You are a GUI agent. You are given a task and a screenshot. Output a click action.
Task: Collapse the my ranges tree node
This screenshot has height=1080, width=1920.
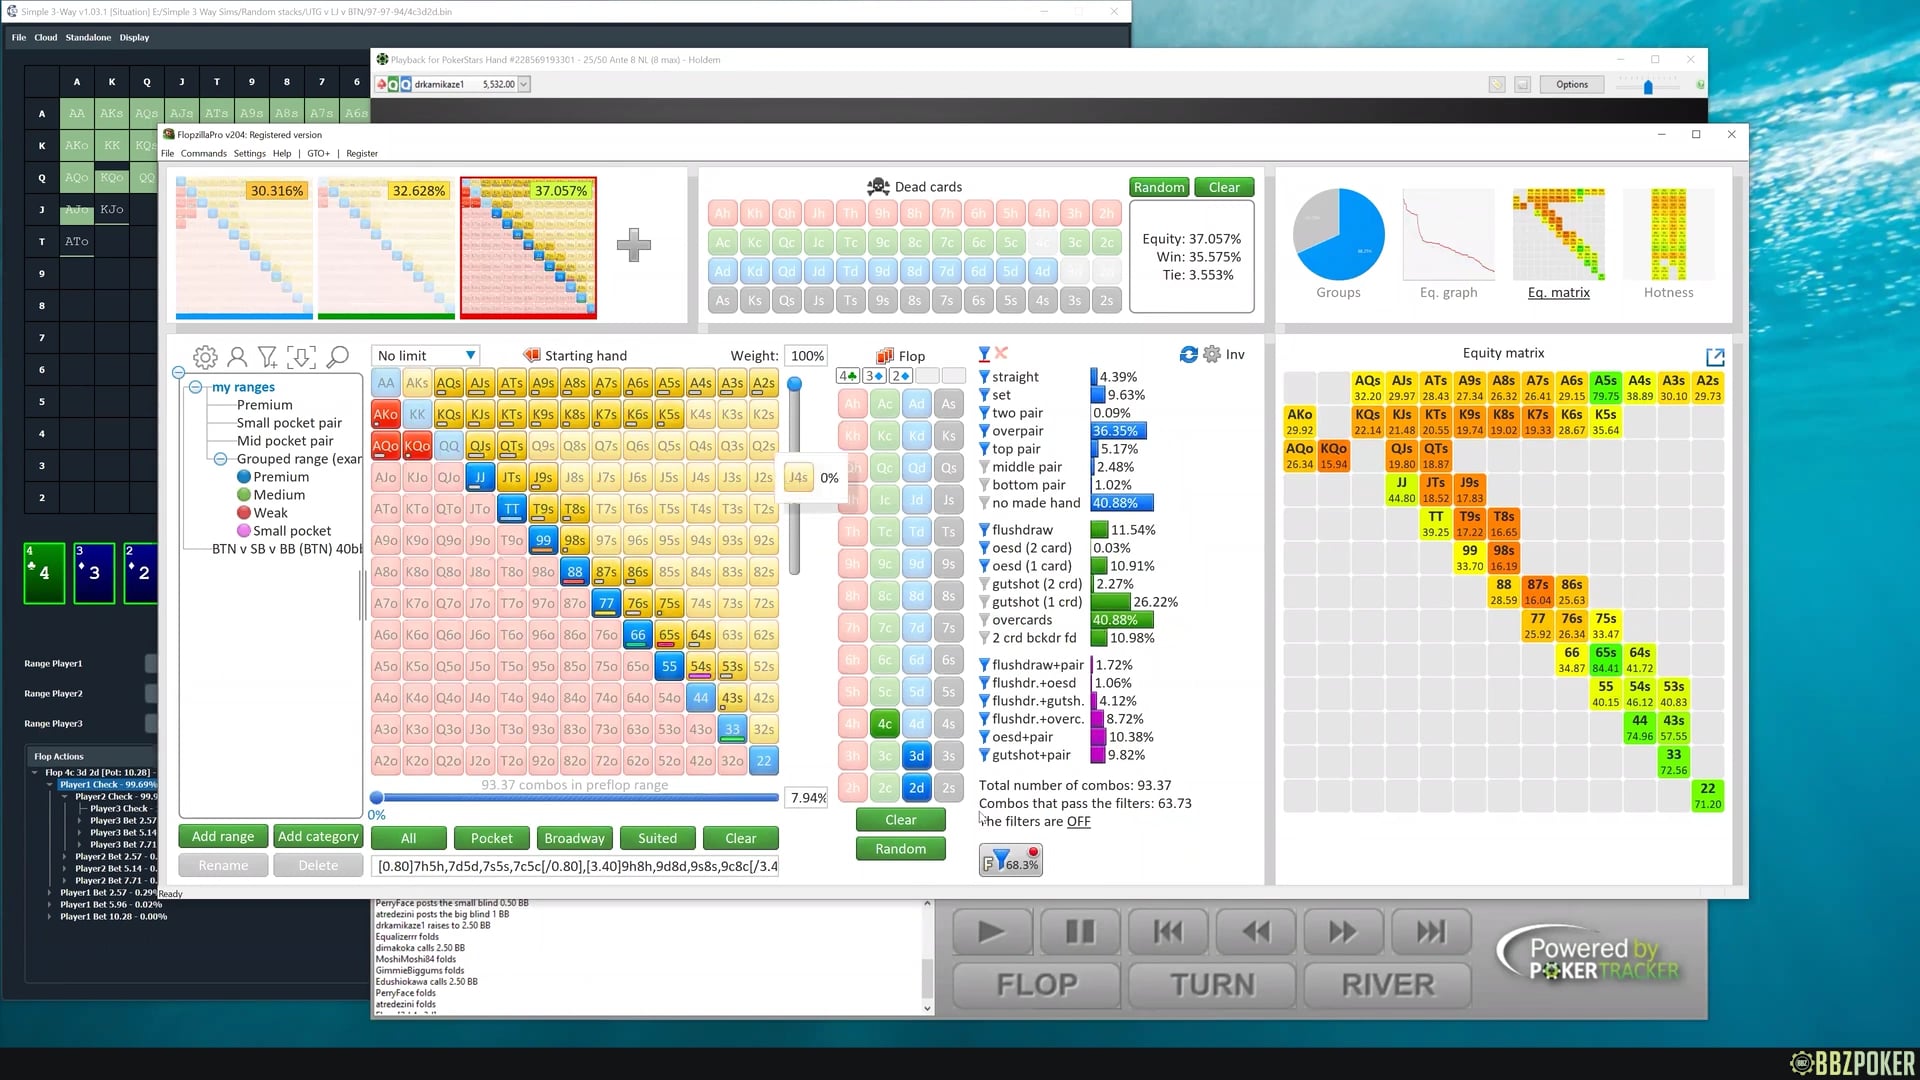pos(196,387)
